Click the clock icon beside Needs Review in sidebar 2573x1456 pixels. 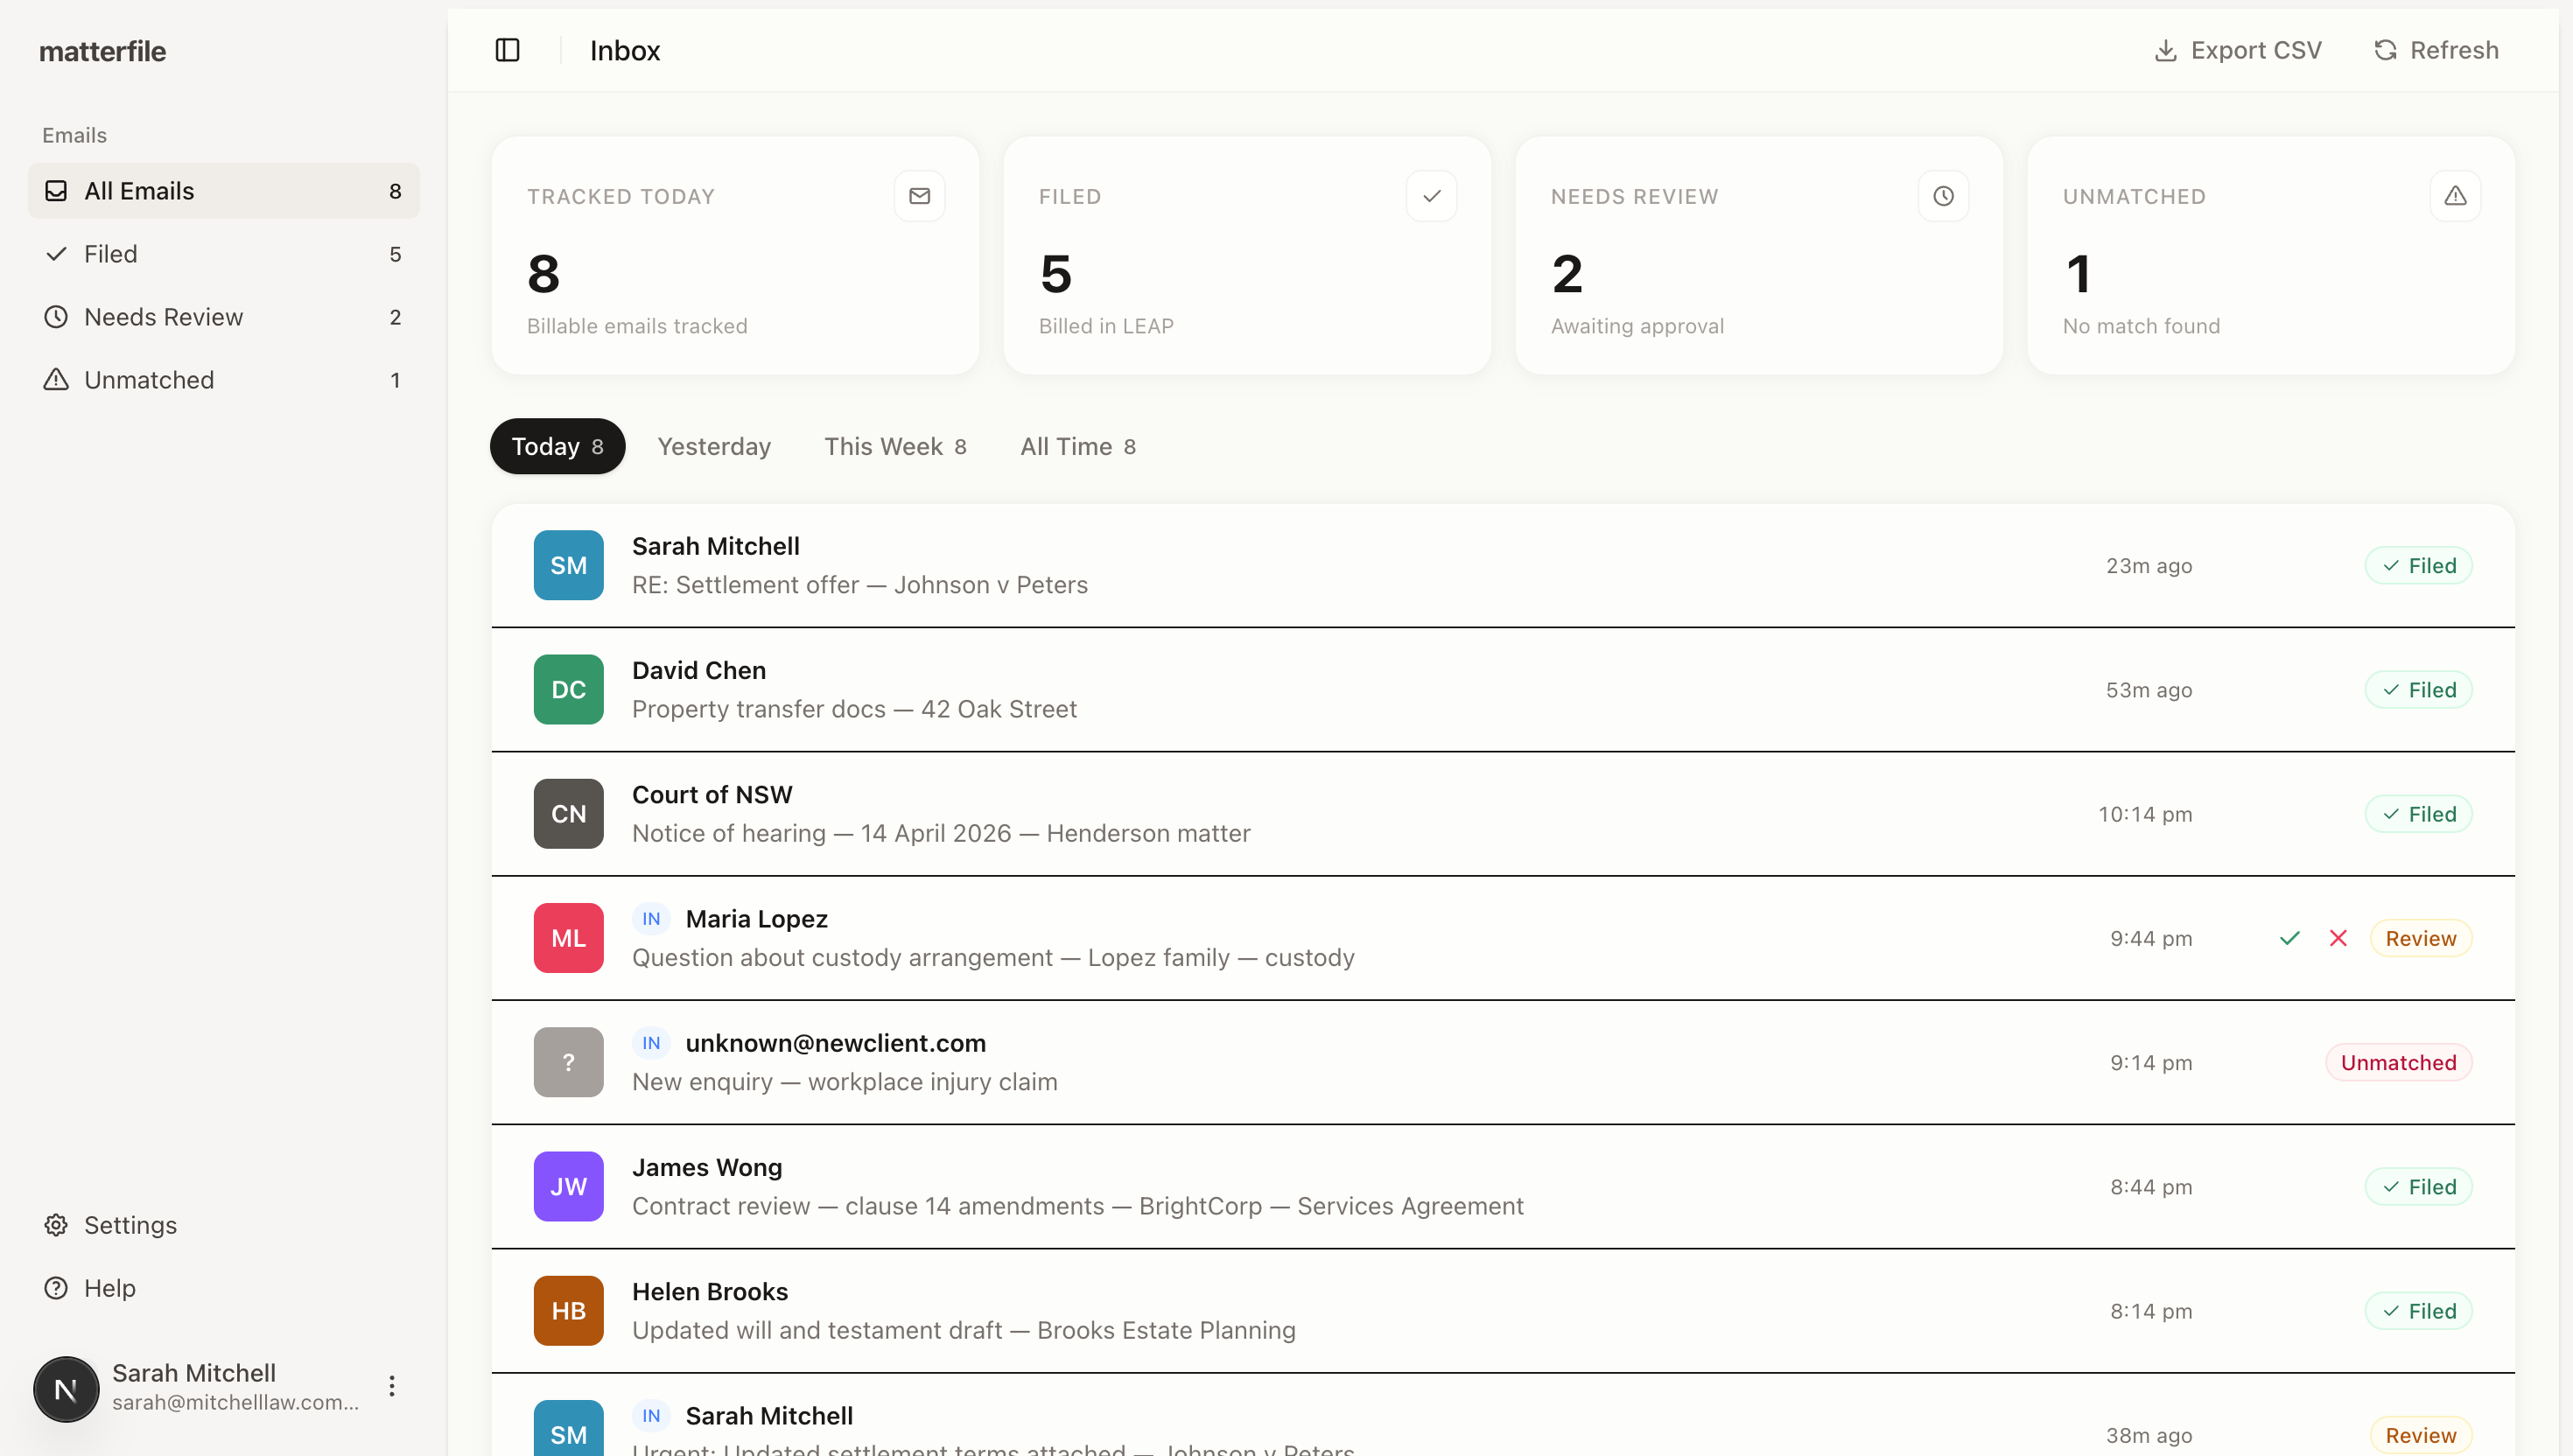[x=56, y=316]
